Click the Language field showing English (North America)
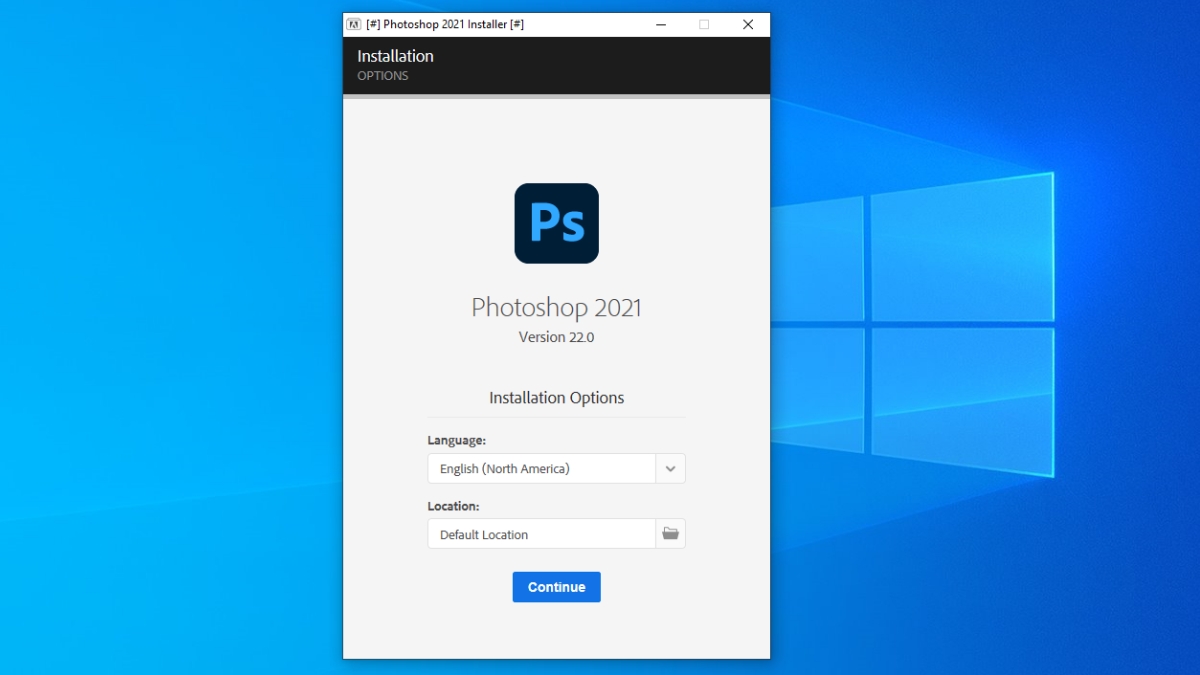 540,468
